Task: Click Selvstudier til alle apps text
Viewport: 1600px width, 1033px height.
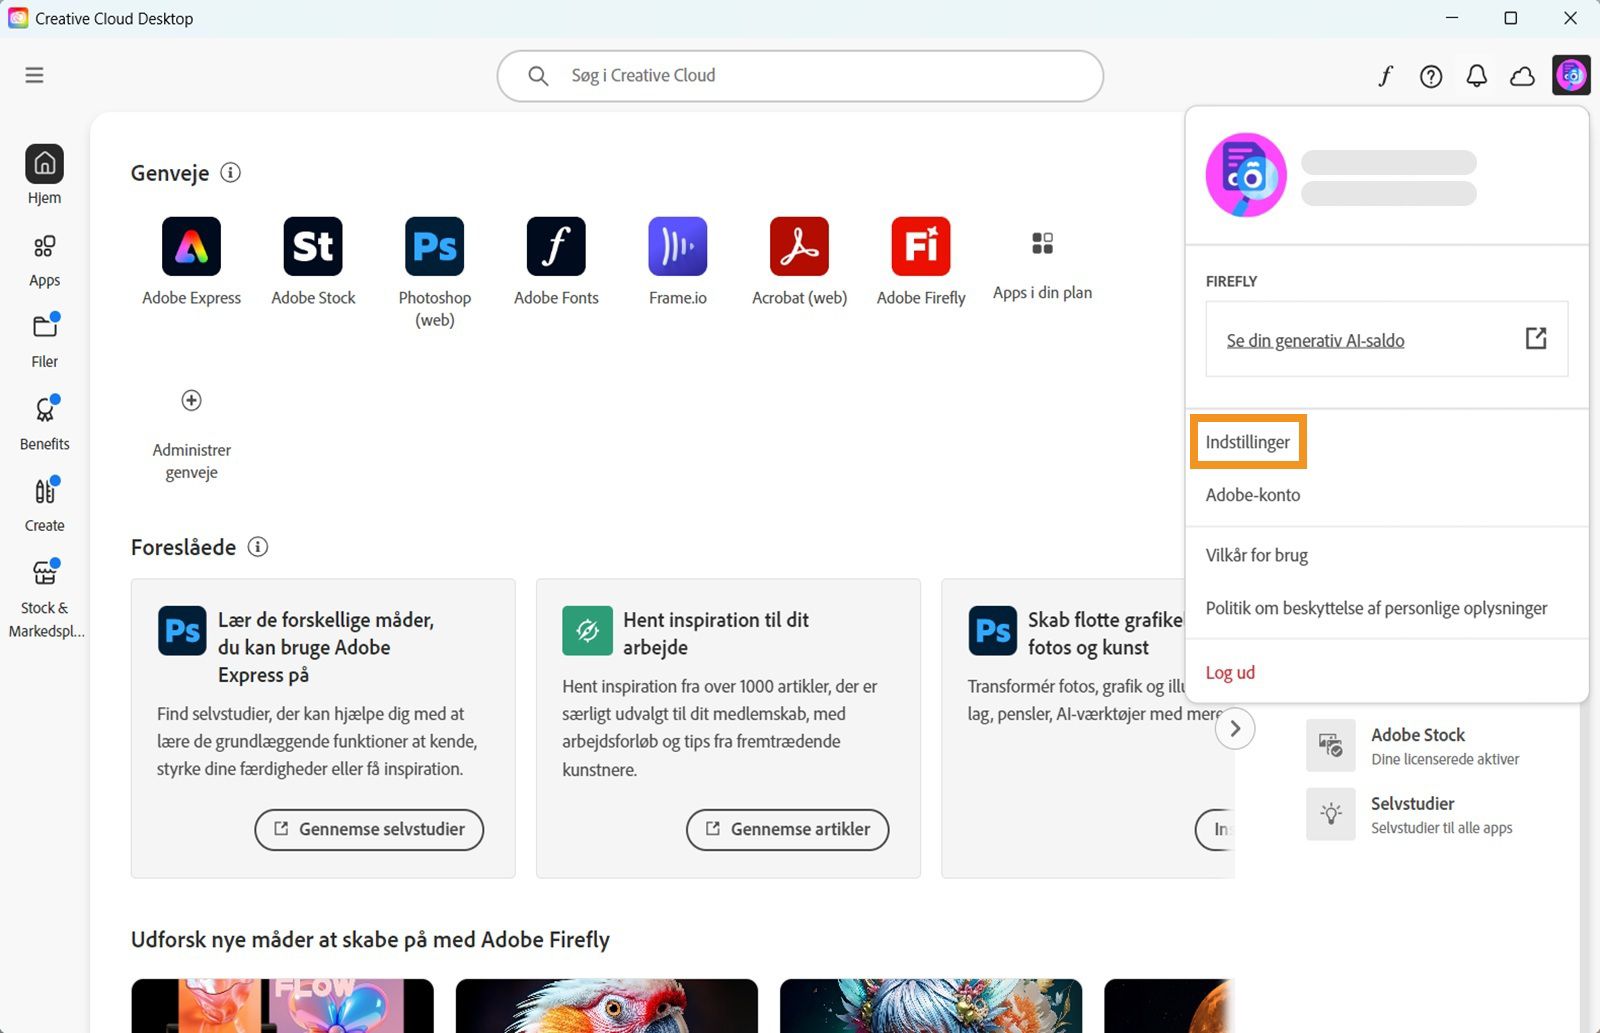Action: 1441,828
